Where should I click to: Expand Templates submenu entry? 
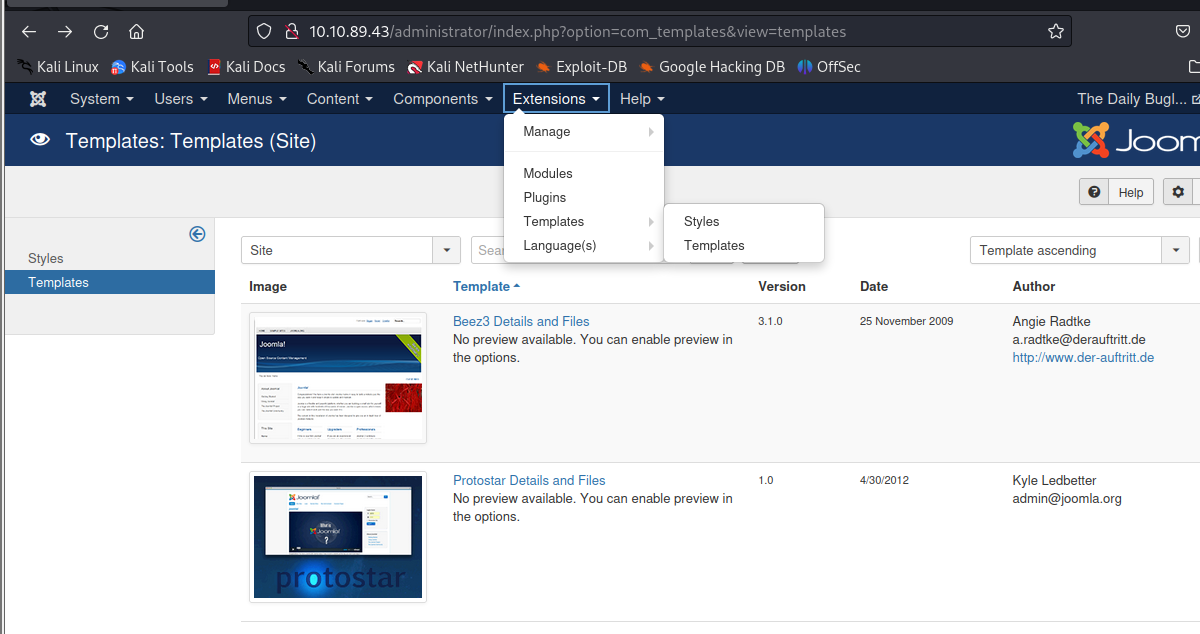(x=584, y=222)
